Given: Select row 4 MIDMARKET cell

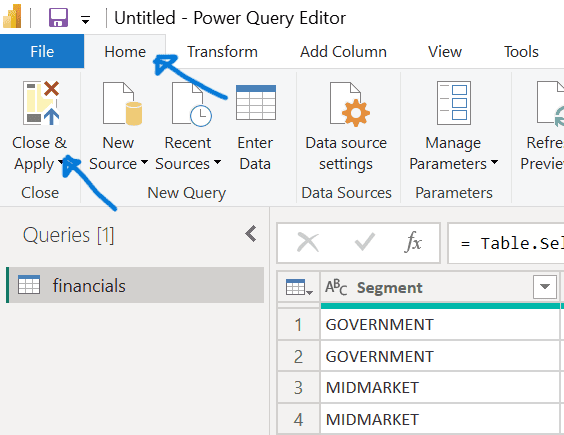Looking at the screenshot, I should pyautogui.click(x=440, y=419).
